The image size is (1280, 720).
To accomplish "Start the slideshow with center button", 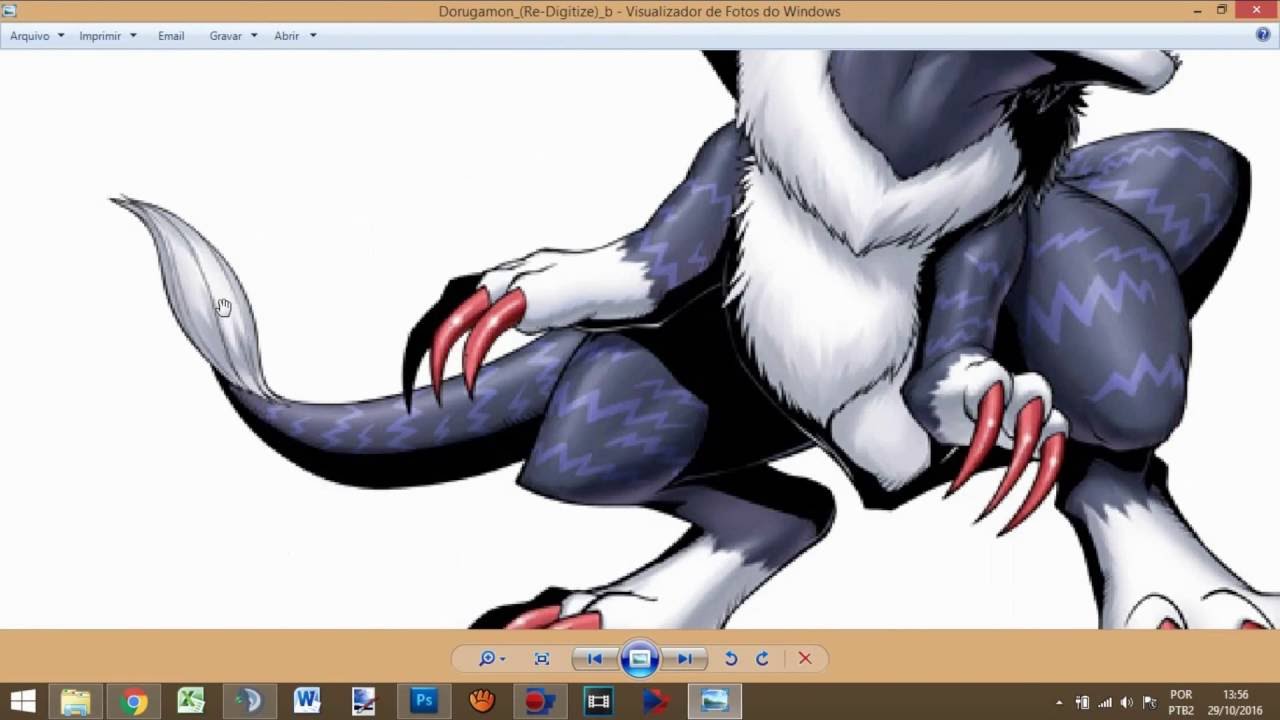I will (x=640, y=658).
